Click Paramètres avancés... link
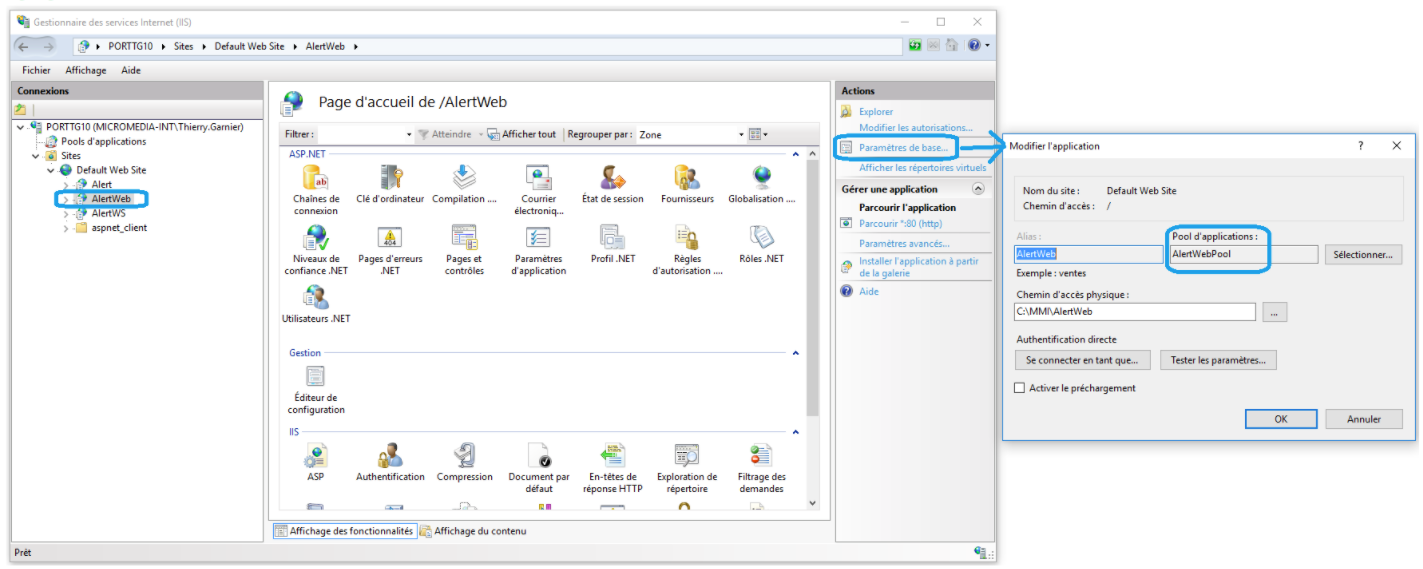The image size is (1423, 569). [x=904, y=243]
